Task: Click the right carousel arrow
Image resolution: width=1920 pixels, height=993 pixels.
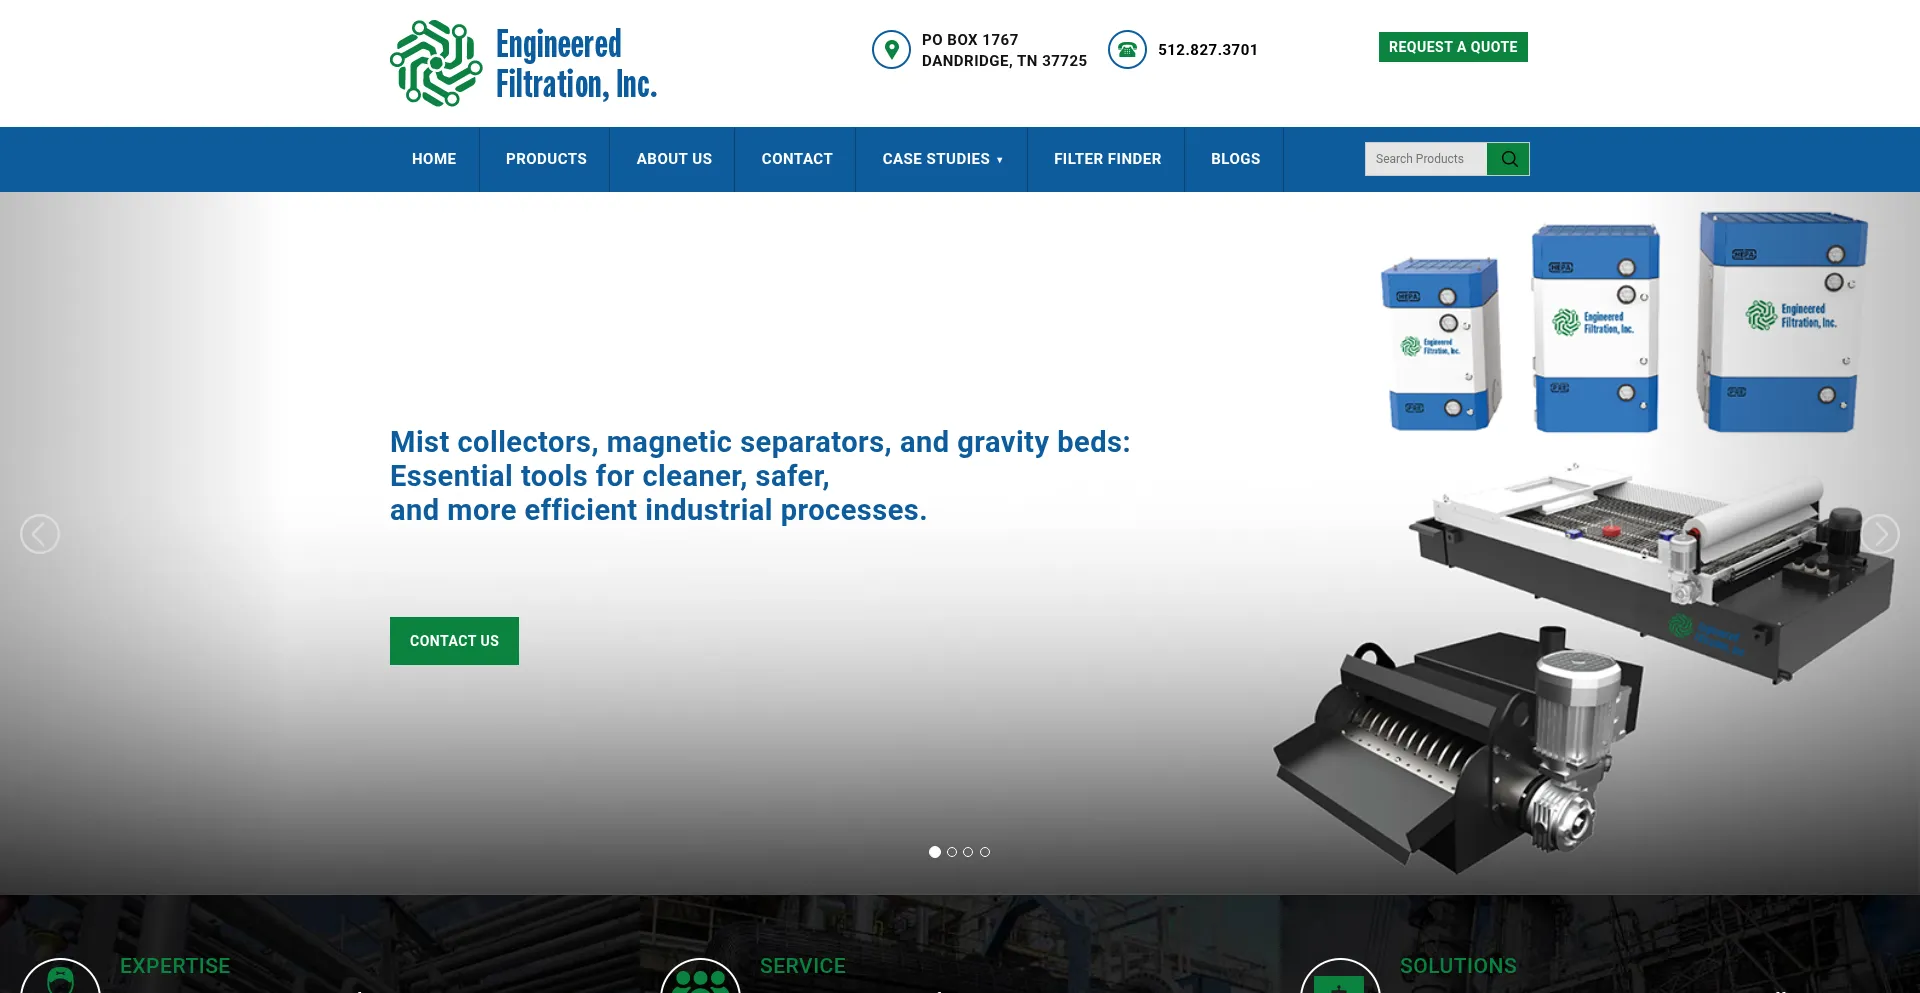Action: pos(1880,533)
